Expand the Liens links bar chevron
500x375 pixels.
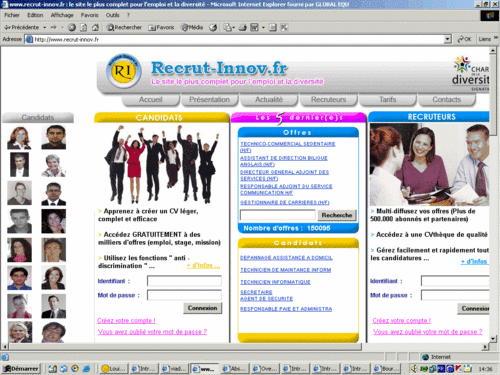click(x=496, y=38)
